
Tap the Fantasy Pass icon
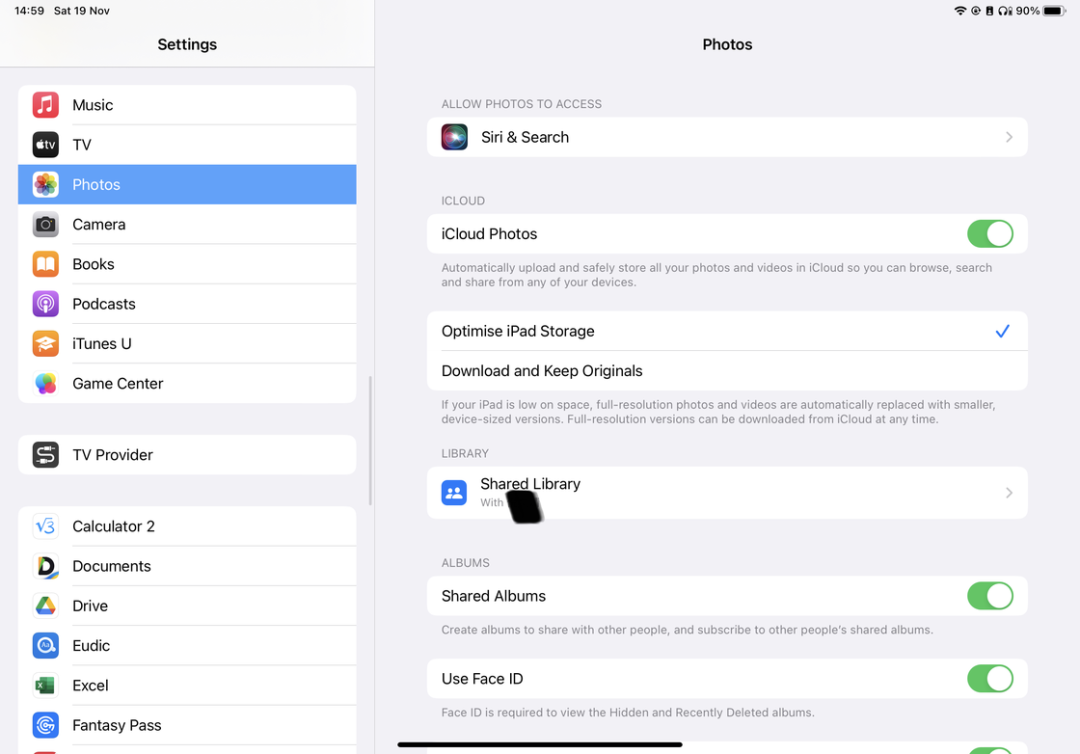tap(45, 725)
